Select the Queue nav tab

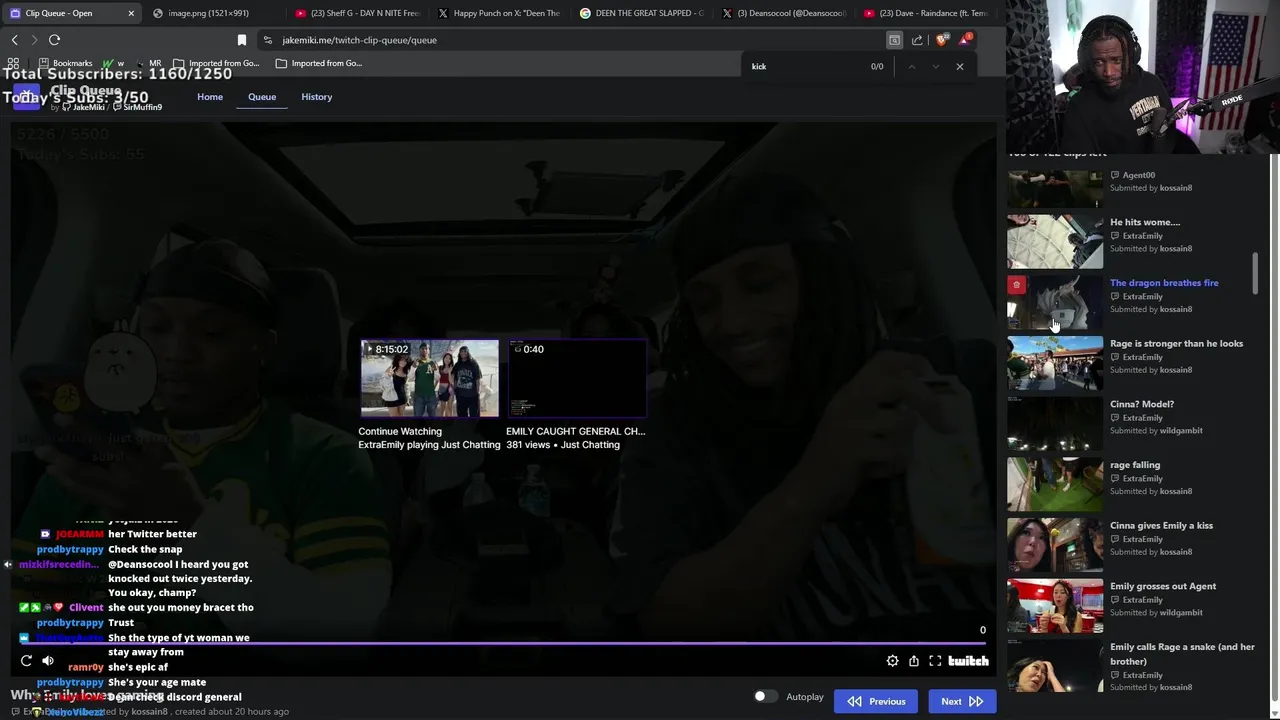click(262, 97)
